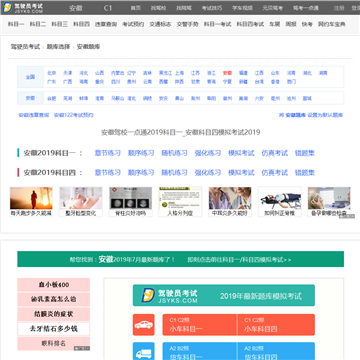This screenshot has width=360, height=360.
Task: Open 交通标志 in secondary navigation
Action: pos(160,24)
